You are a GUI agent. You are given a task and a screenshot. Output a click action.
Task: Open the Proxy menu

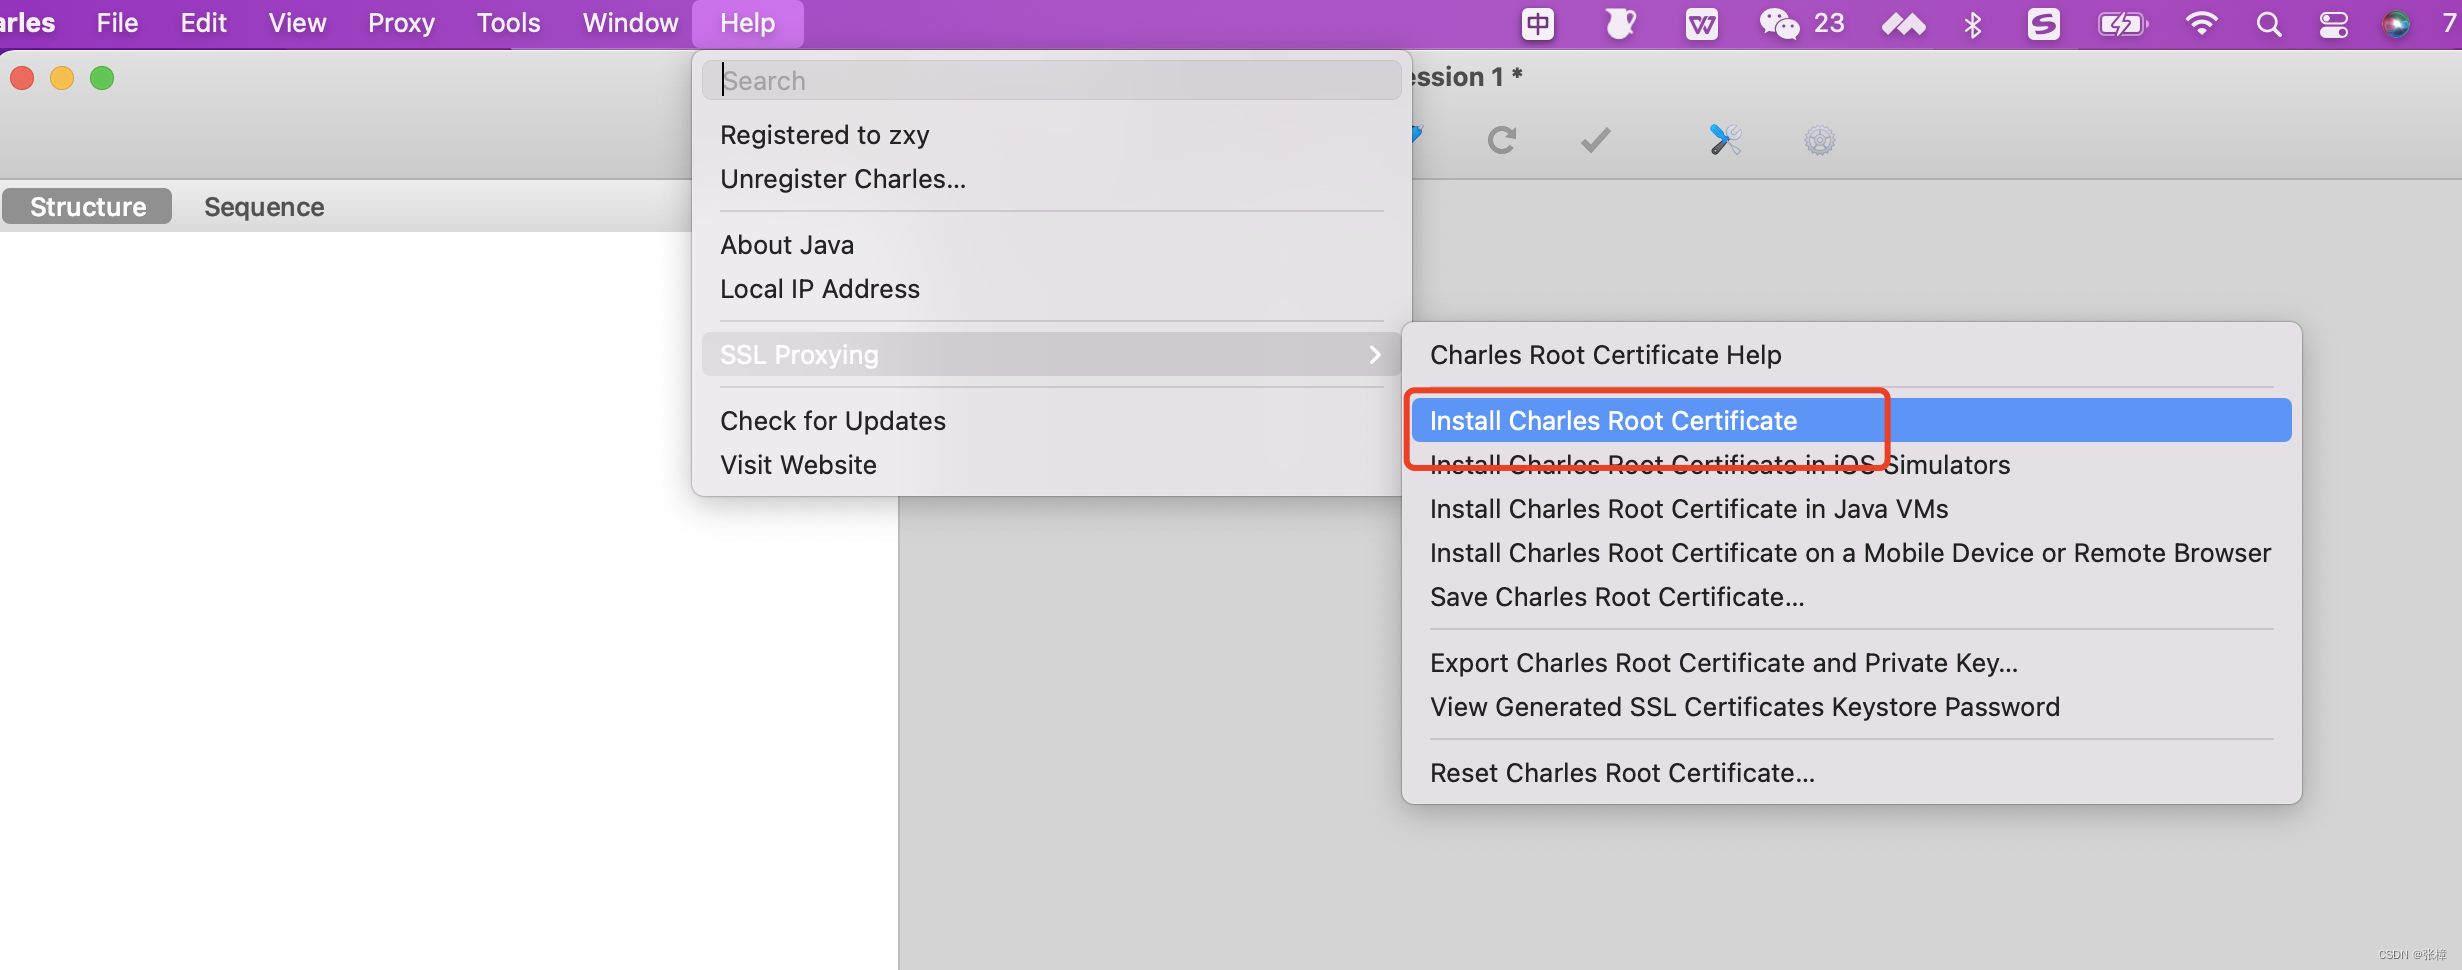point(401,23)
